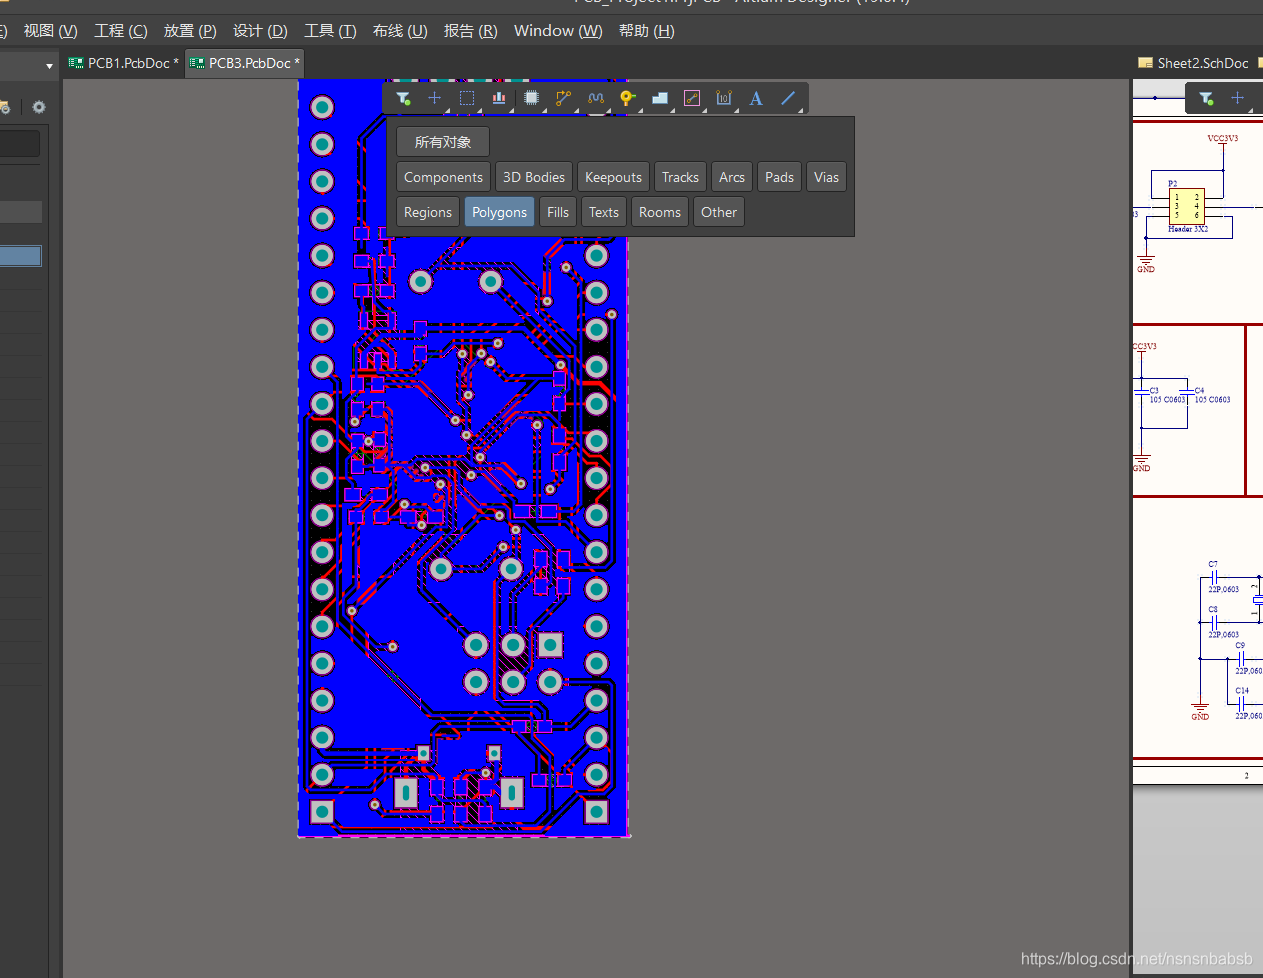
Task: Toggle the Texts filter
Action: pos(604,212)
